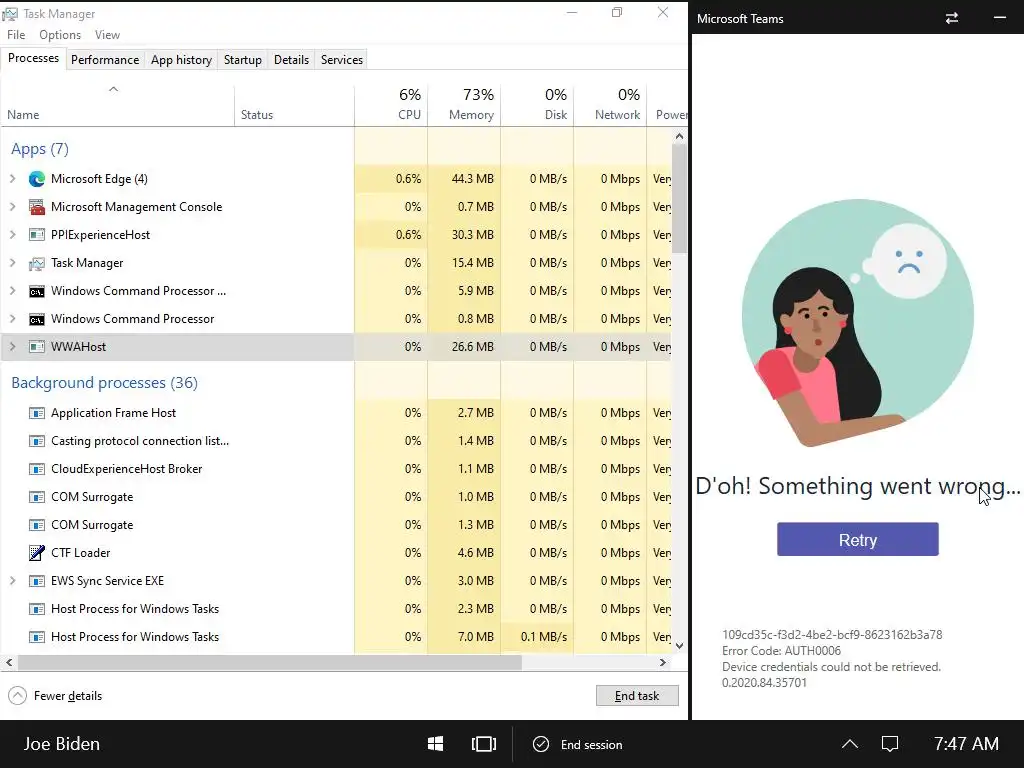Image resolution: width=1024 pixels, height=768 pixels.
Task: Toggle Name column sort arrow
Action: click(x=113, y=89)
